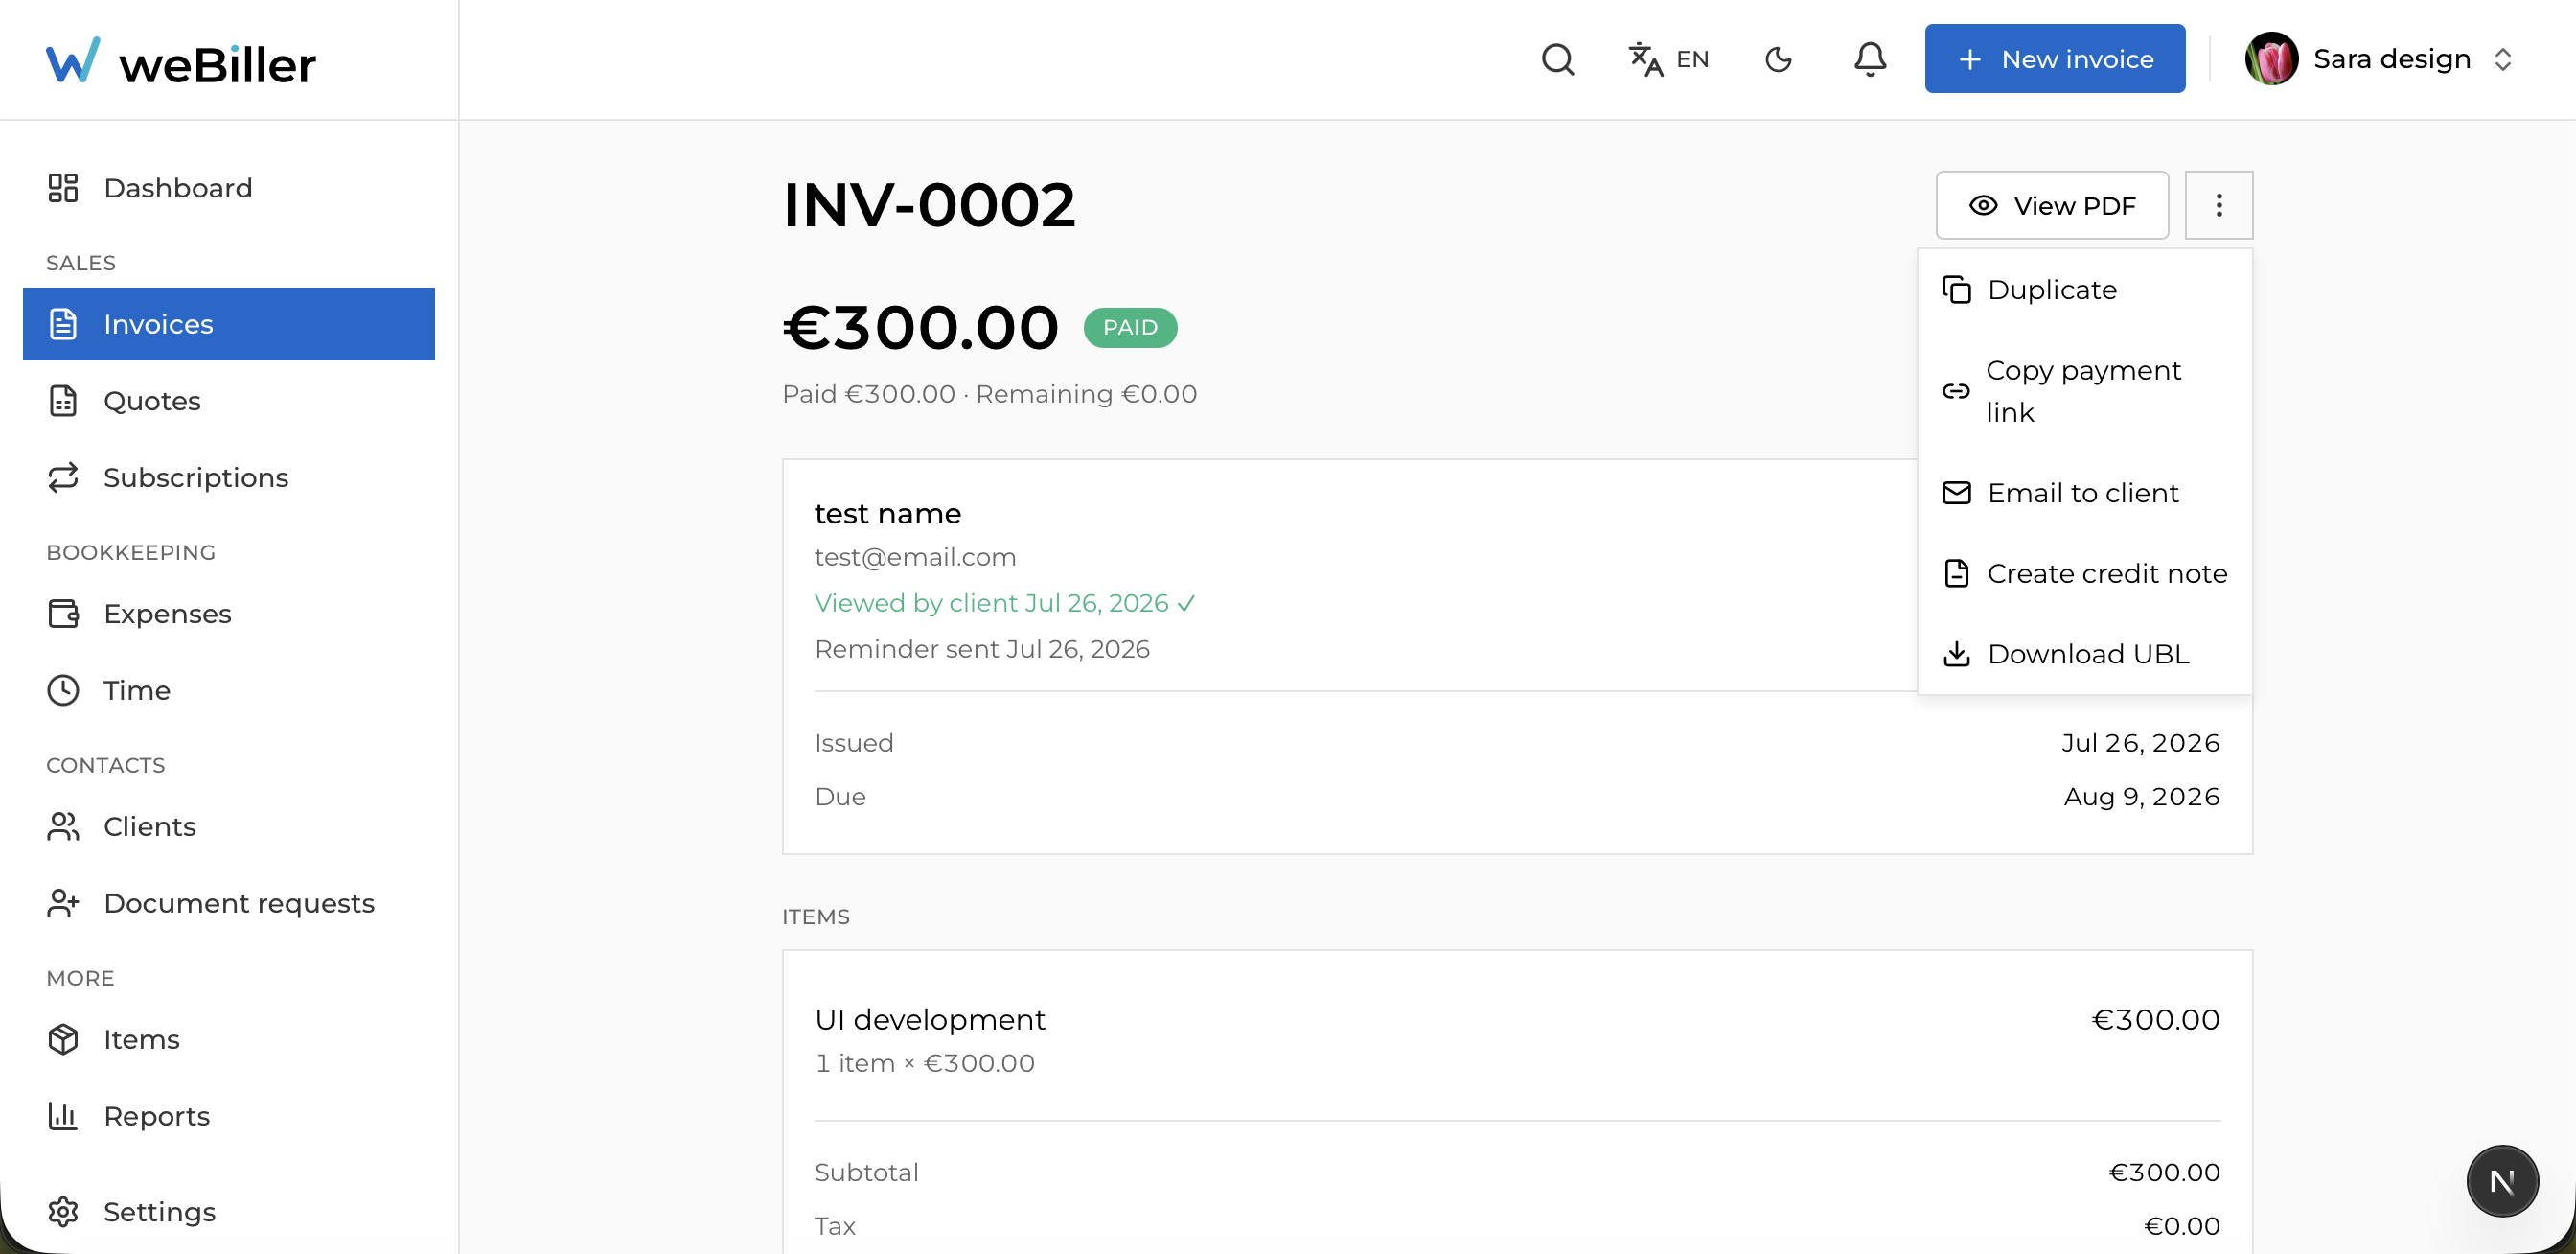Screen dimensions: 2576x1254
Task: Click client name 'test name'
Action: (x=888, y=513)
